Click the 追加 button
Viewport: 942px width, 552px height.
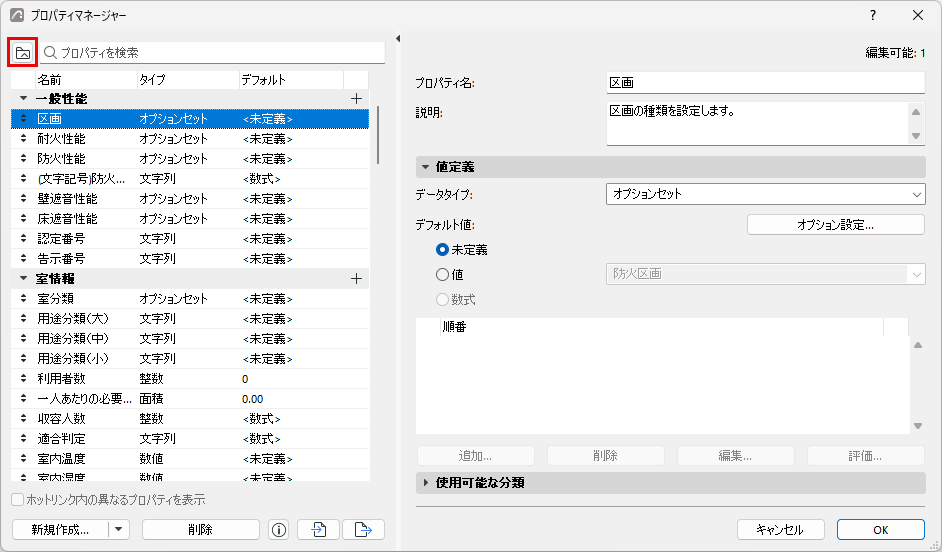tap(476, 456)
